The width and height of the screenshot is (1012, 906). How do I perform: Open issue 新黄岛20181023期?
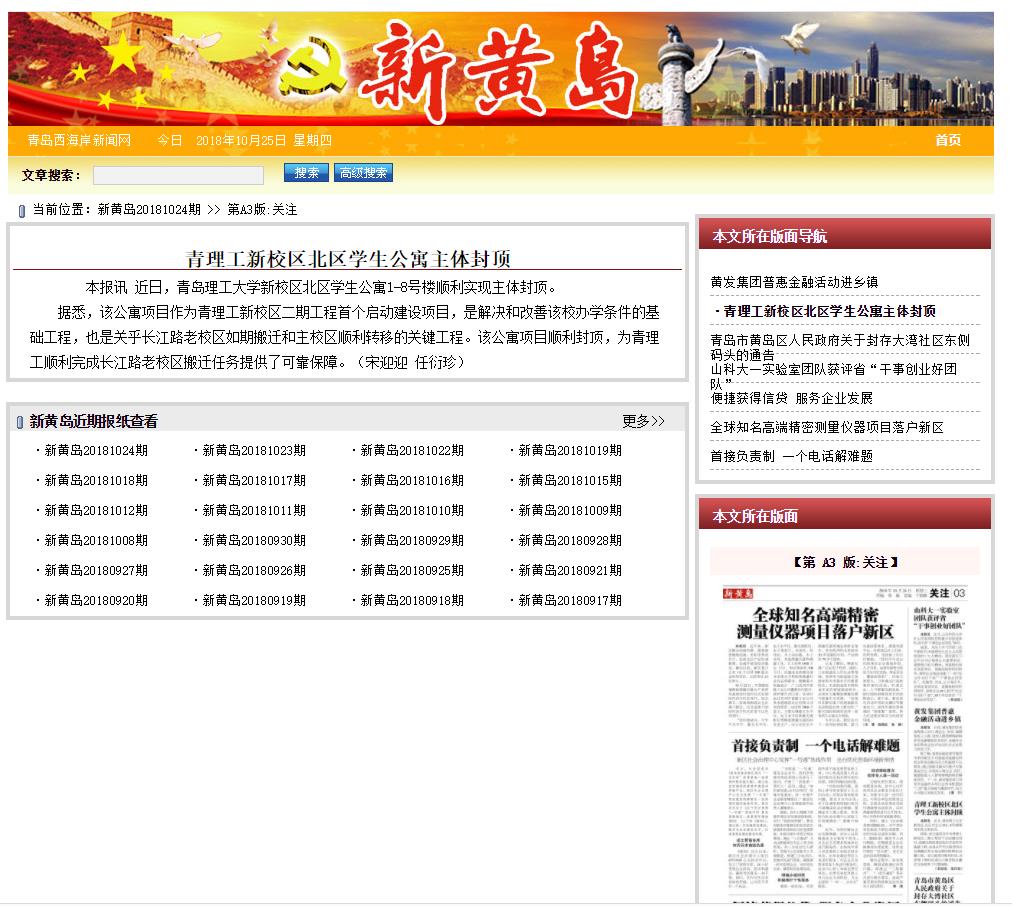254,450
